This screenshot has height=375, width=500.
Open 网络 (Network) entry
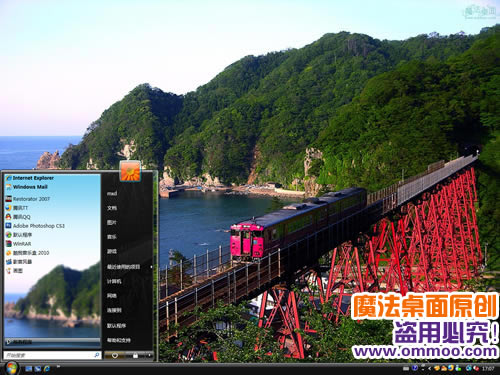[x=112, y=296]
